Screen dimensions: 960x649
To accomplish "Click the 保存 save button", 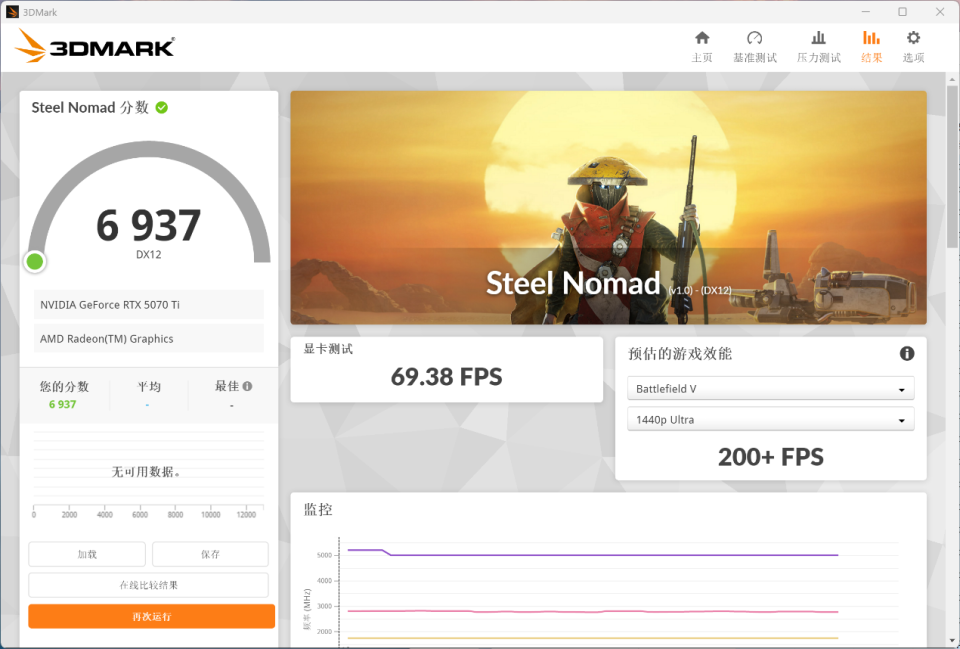I will tap(210, 554).
